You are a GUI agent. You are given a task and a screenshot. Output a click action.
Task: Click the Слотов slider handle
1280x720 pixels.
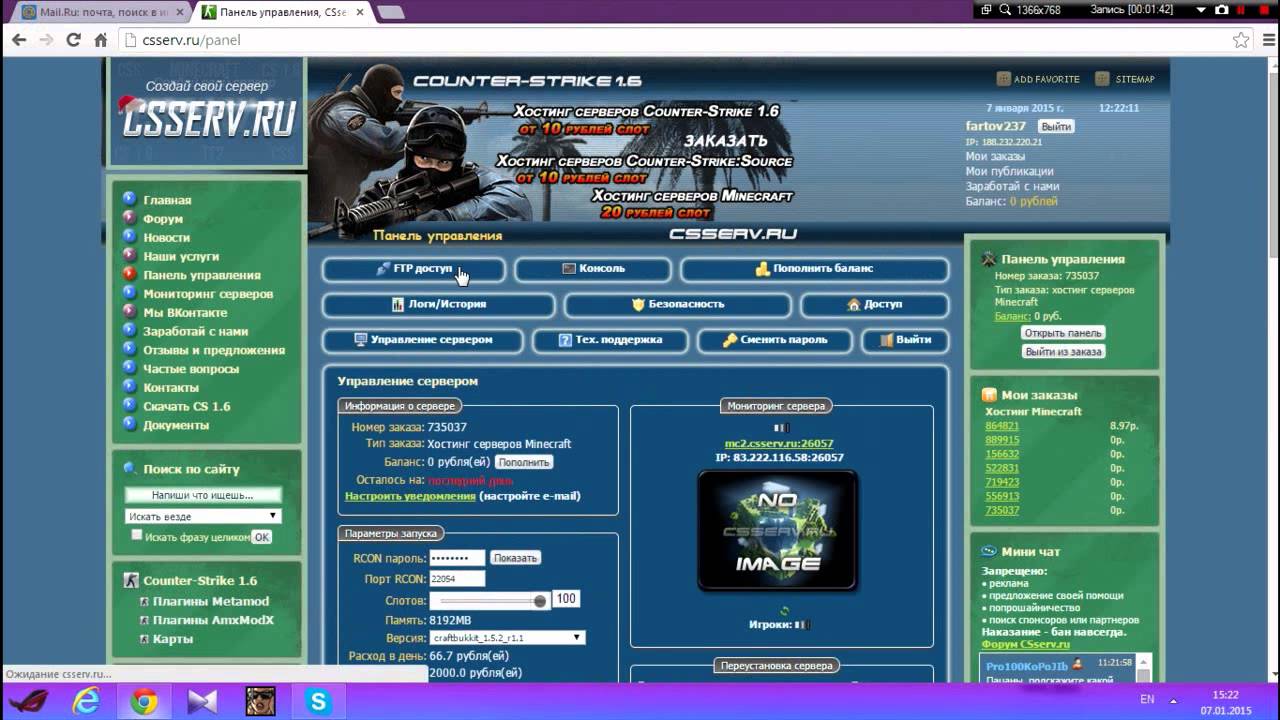click(540, 601)
